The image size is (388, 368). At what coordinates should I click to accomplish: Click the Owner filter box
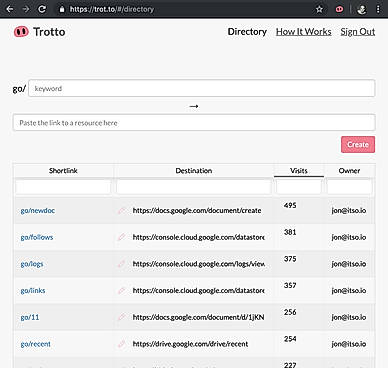pos(349,187)
